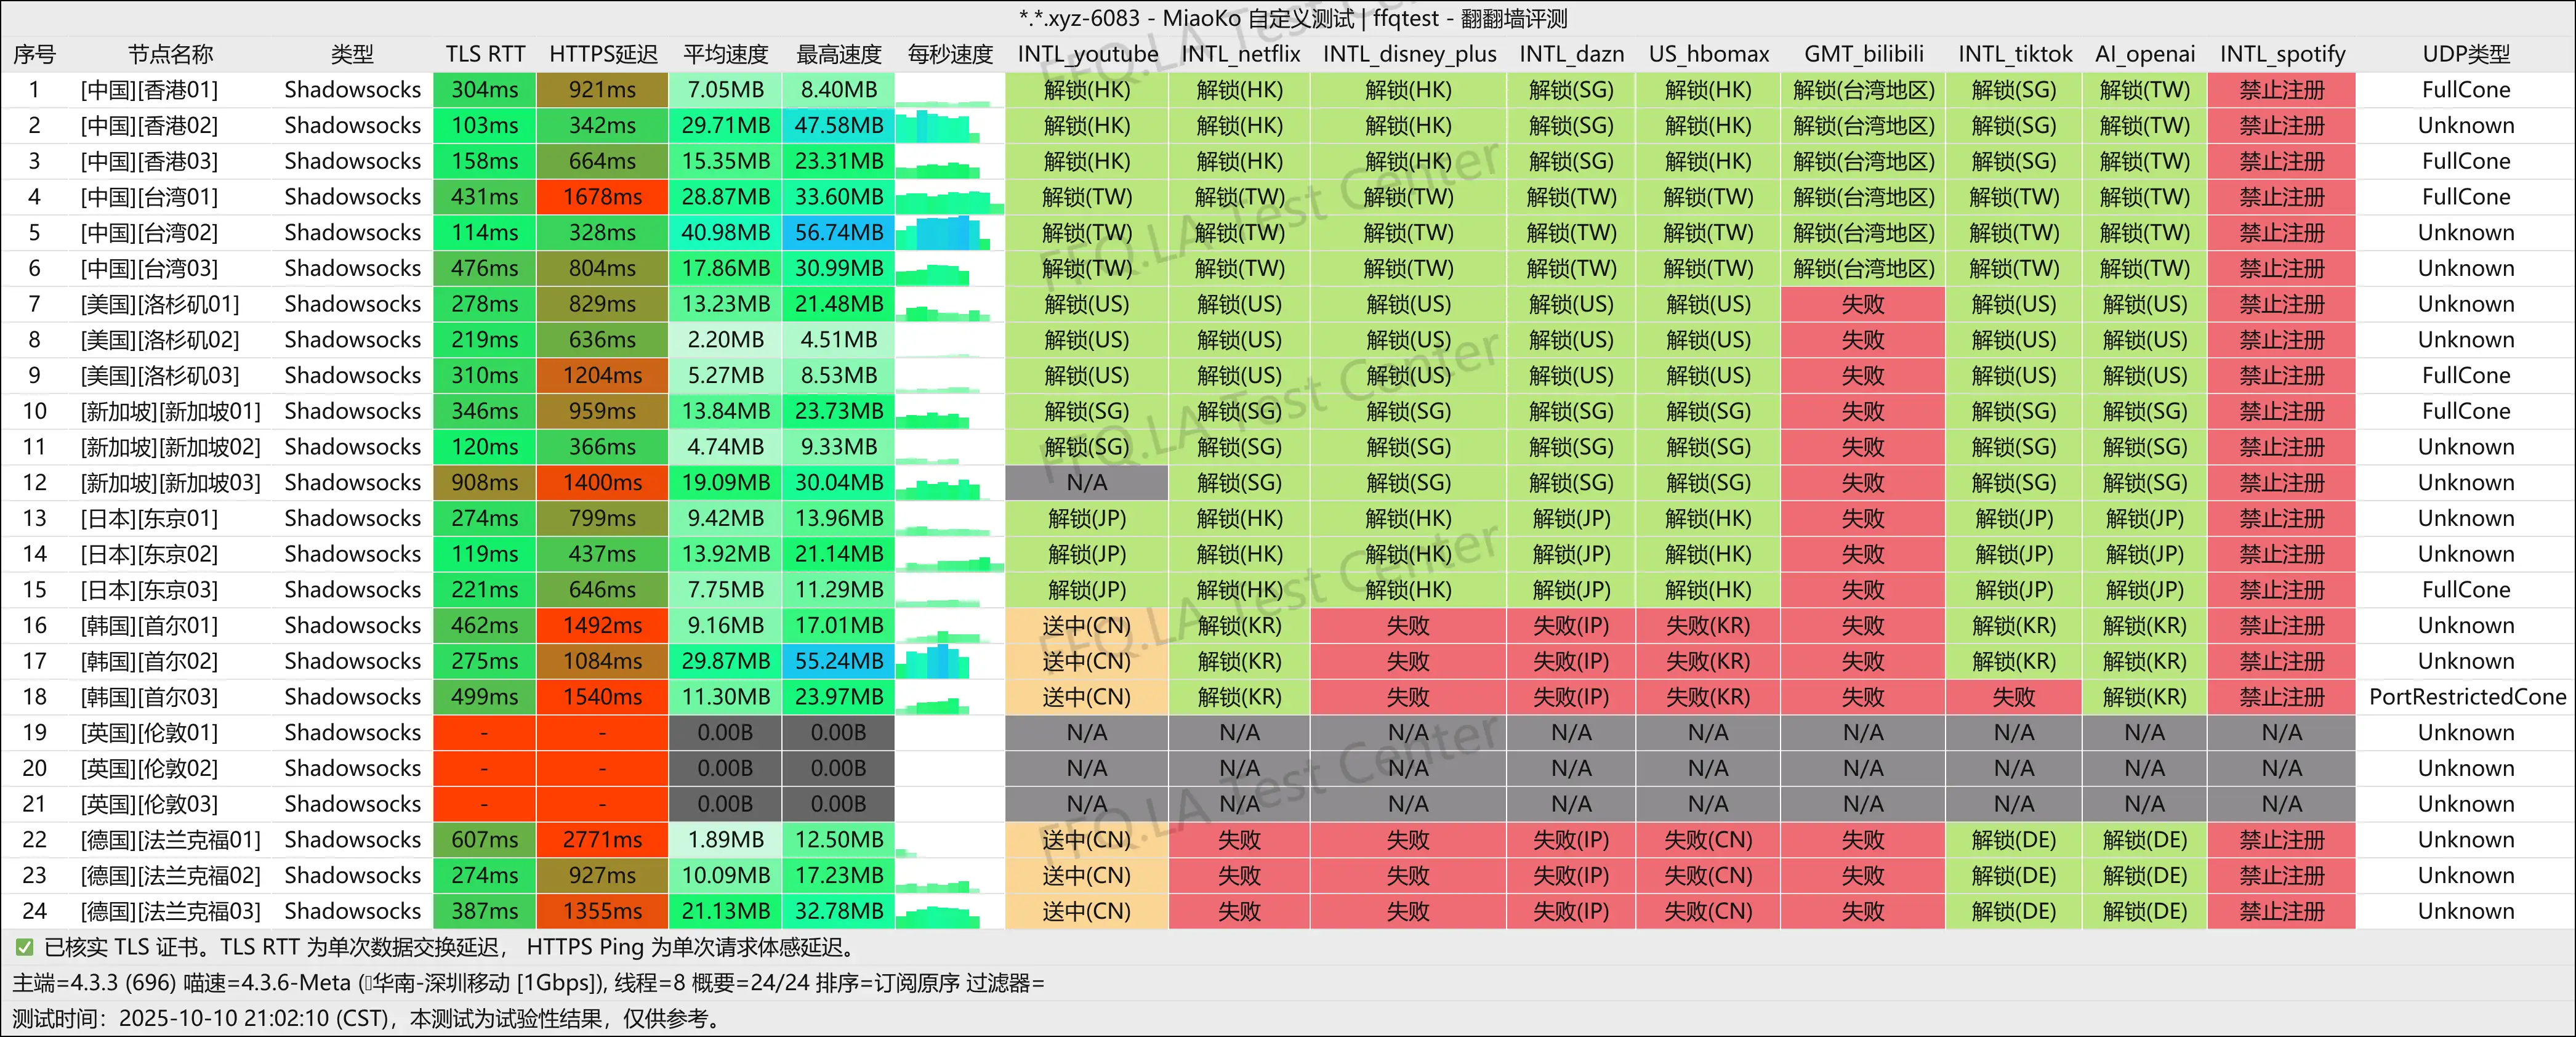
Task: Click the window title text MiaoKo 自定义测试
Action: coord(1257,18)
